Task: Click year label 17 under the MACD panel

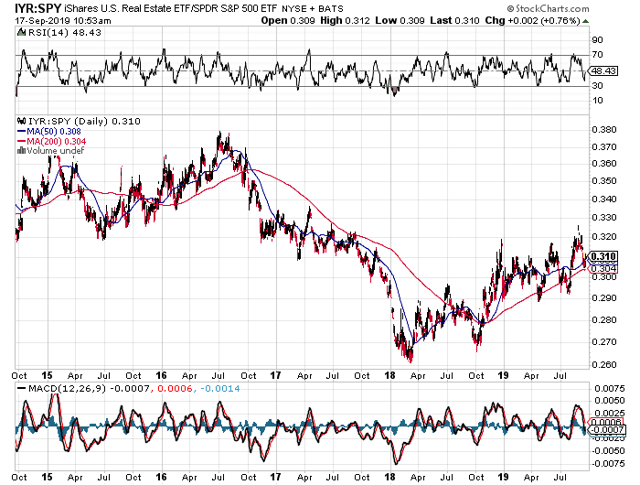Action: tap(276, 477)
